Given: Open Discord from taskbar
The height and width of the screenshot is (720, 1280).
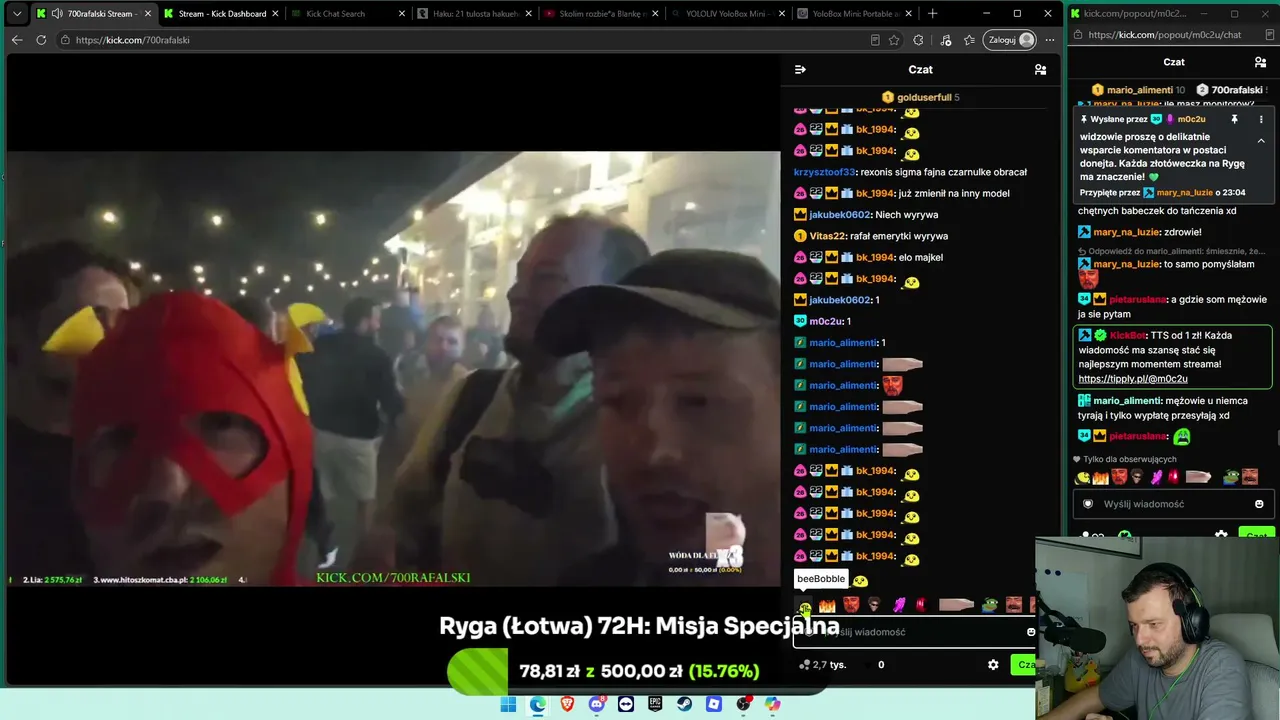Looking at the screenshot, I should 597,704.
